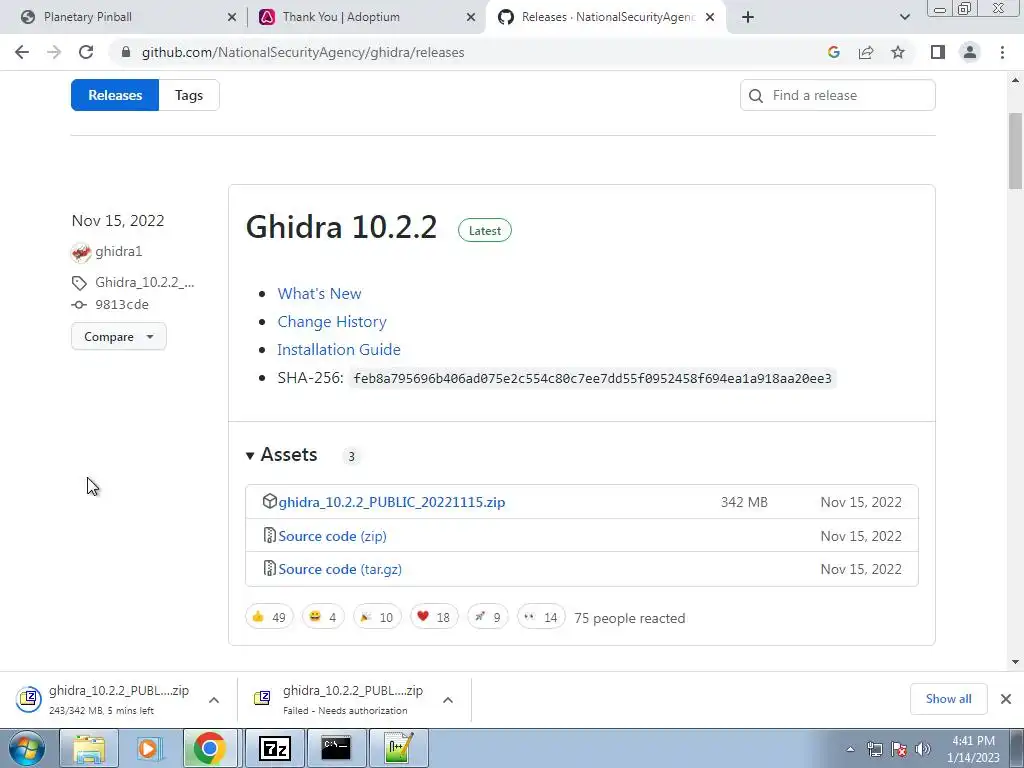
Task: Download Source code (zip)
Action: [x=332, y=536]
